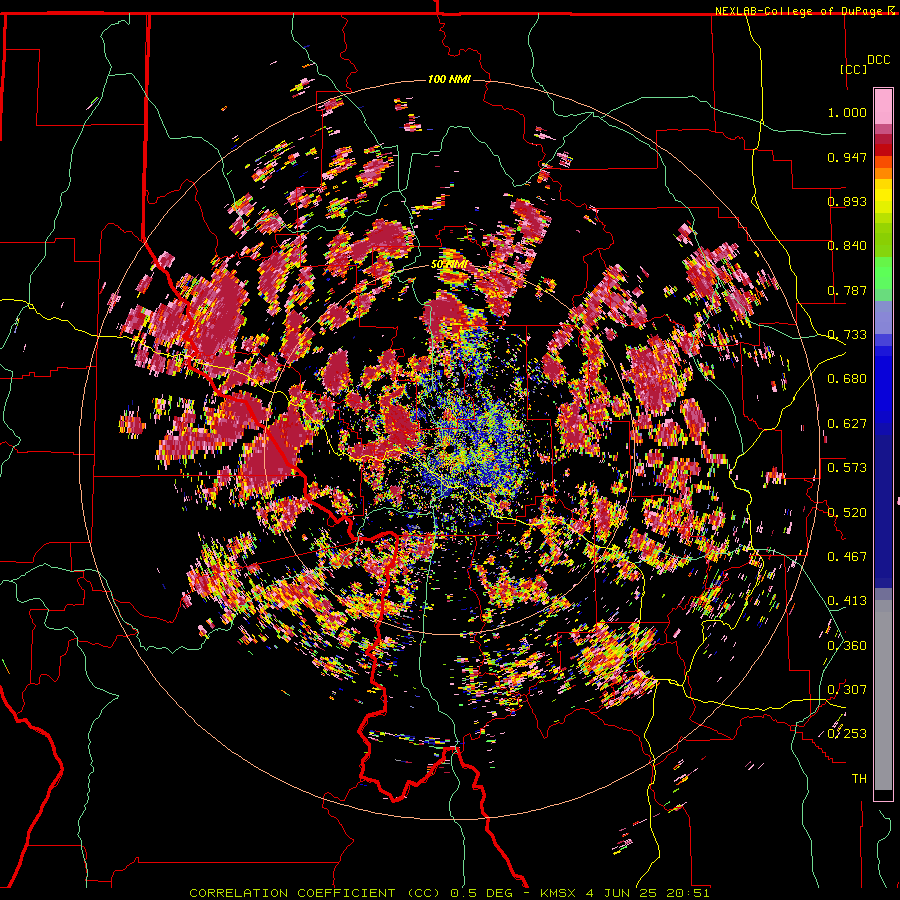Click the Correlation Coefficient caption at bottom
Viewport: 900px width, 900px height.
pos(449,893)
